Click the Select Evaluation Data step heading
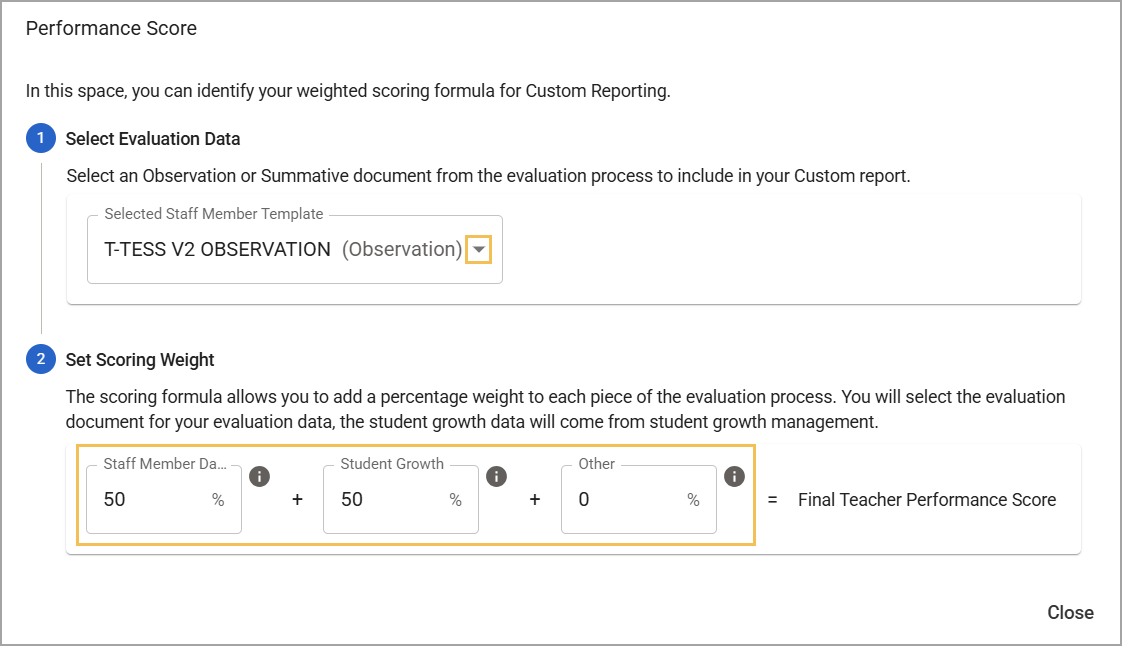Image resolution: width=1122 pixels, height=646 pixels. coord(153,139)
